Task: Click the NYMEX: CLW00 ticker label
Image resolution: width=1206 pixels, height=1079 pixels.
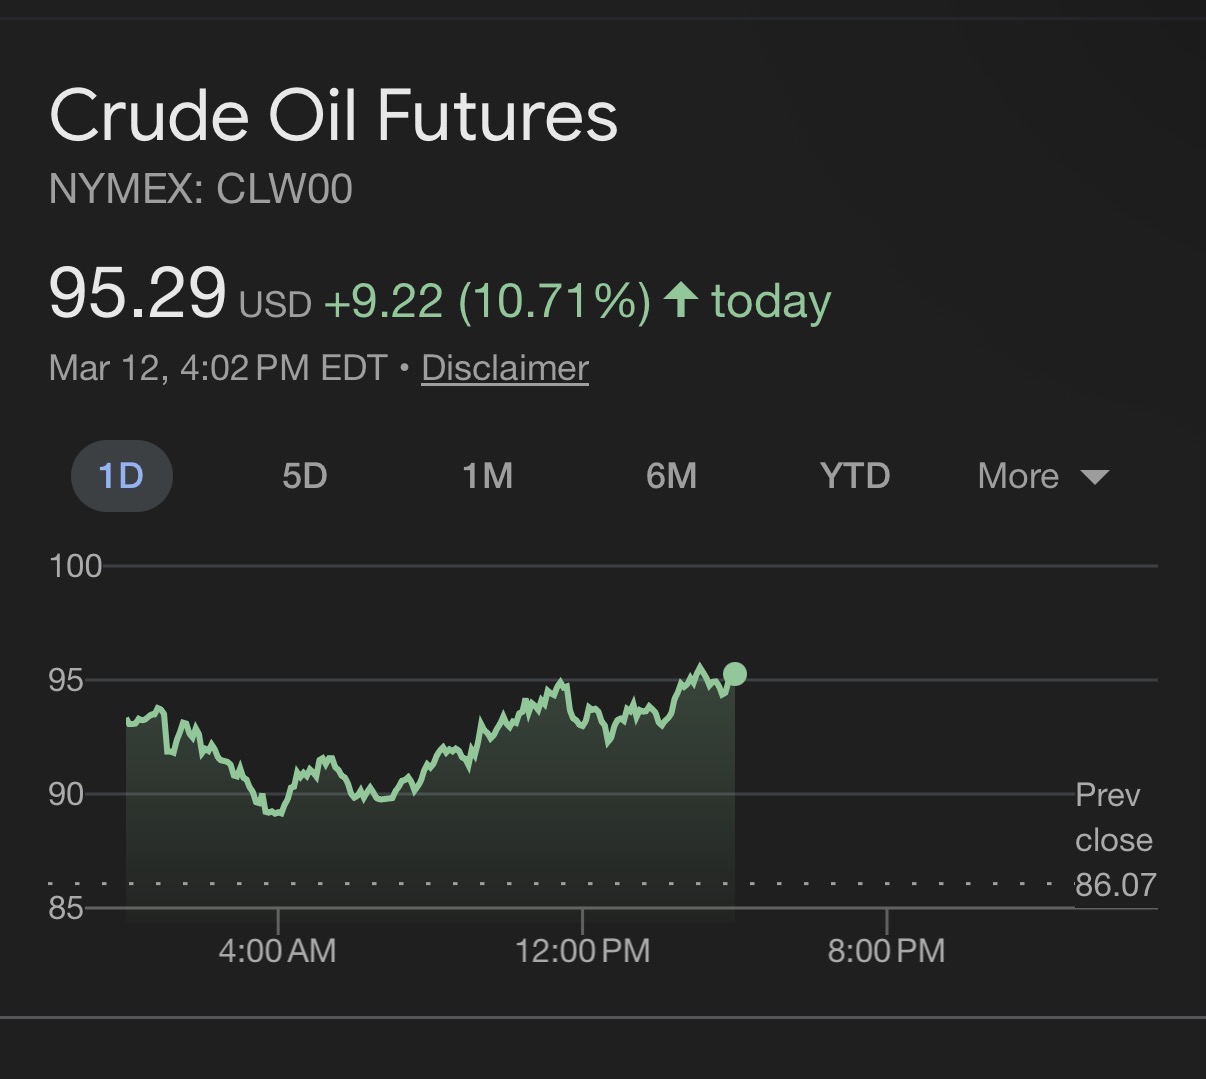Action: click(x=201, y=190)
